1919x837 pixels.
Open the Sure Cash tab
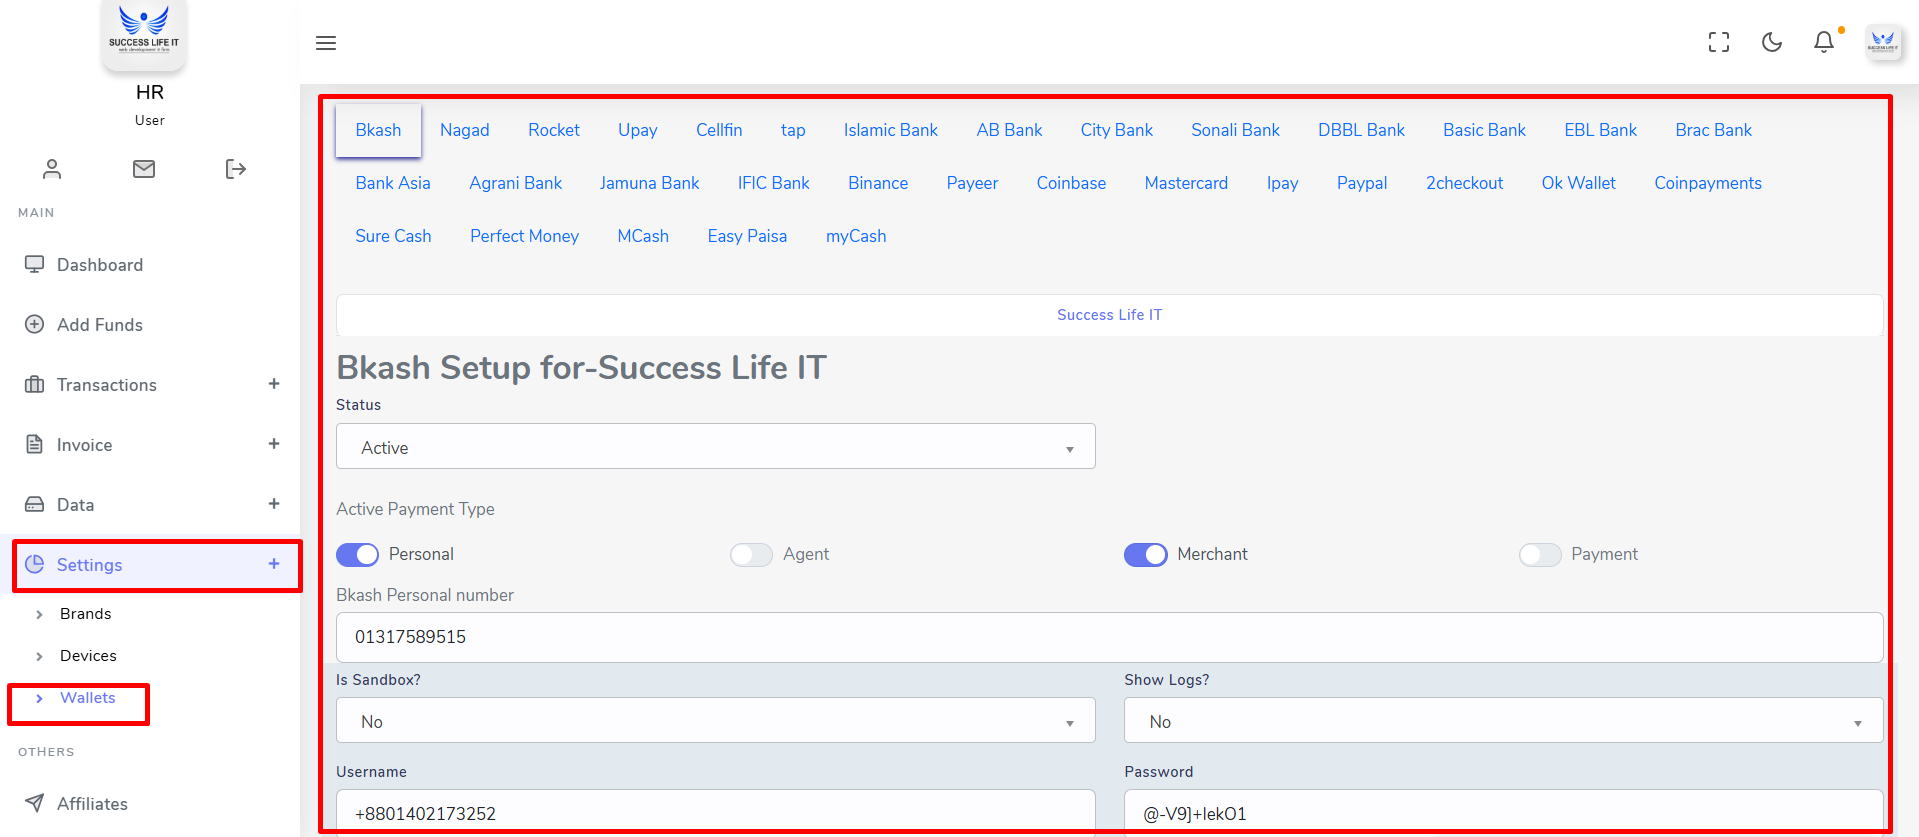pyautogui.click(x=393, y=236)
